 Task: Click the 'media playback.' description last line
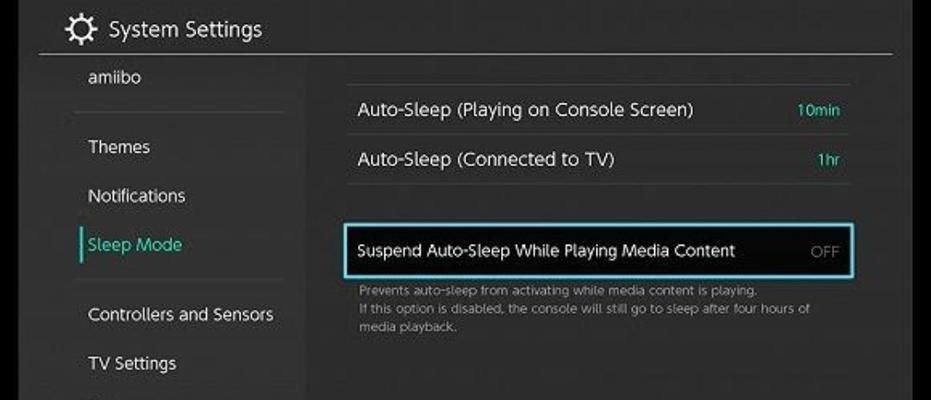[407, 327]
